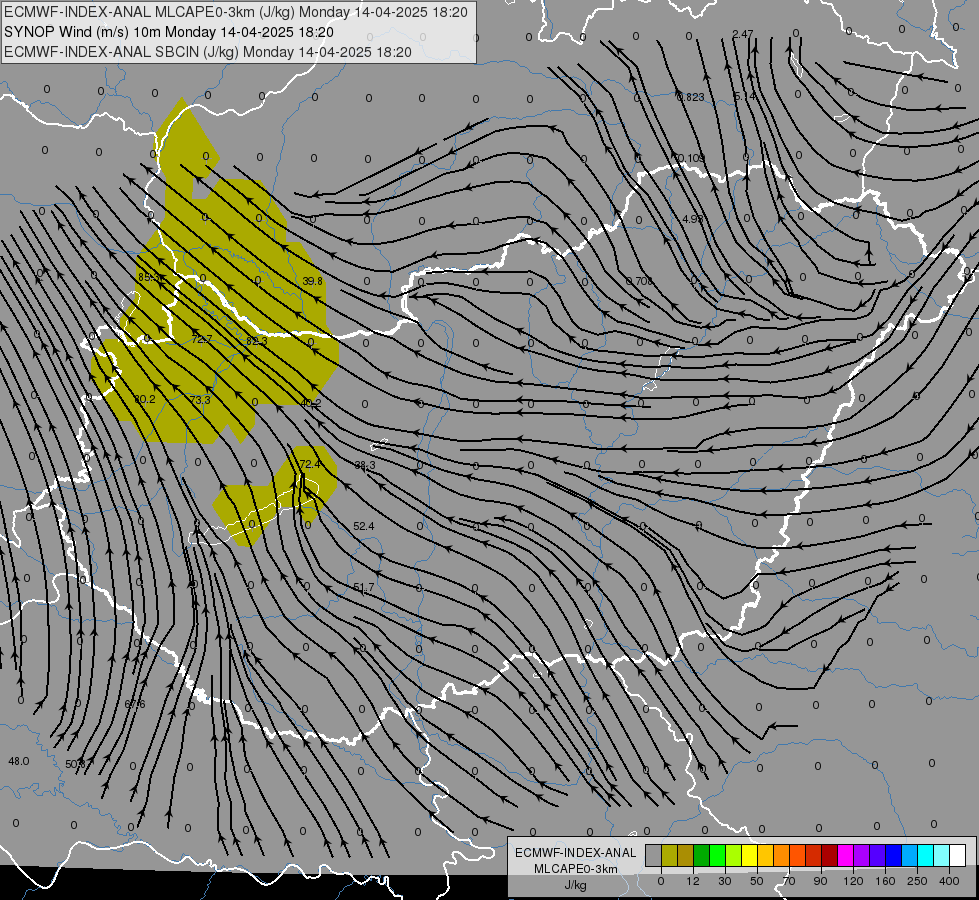Select the legend scale value '250'
Image resolution: width=979 pixels, height=900 pixels.
pos(917,881)
